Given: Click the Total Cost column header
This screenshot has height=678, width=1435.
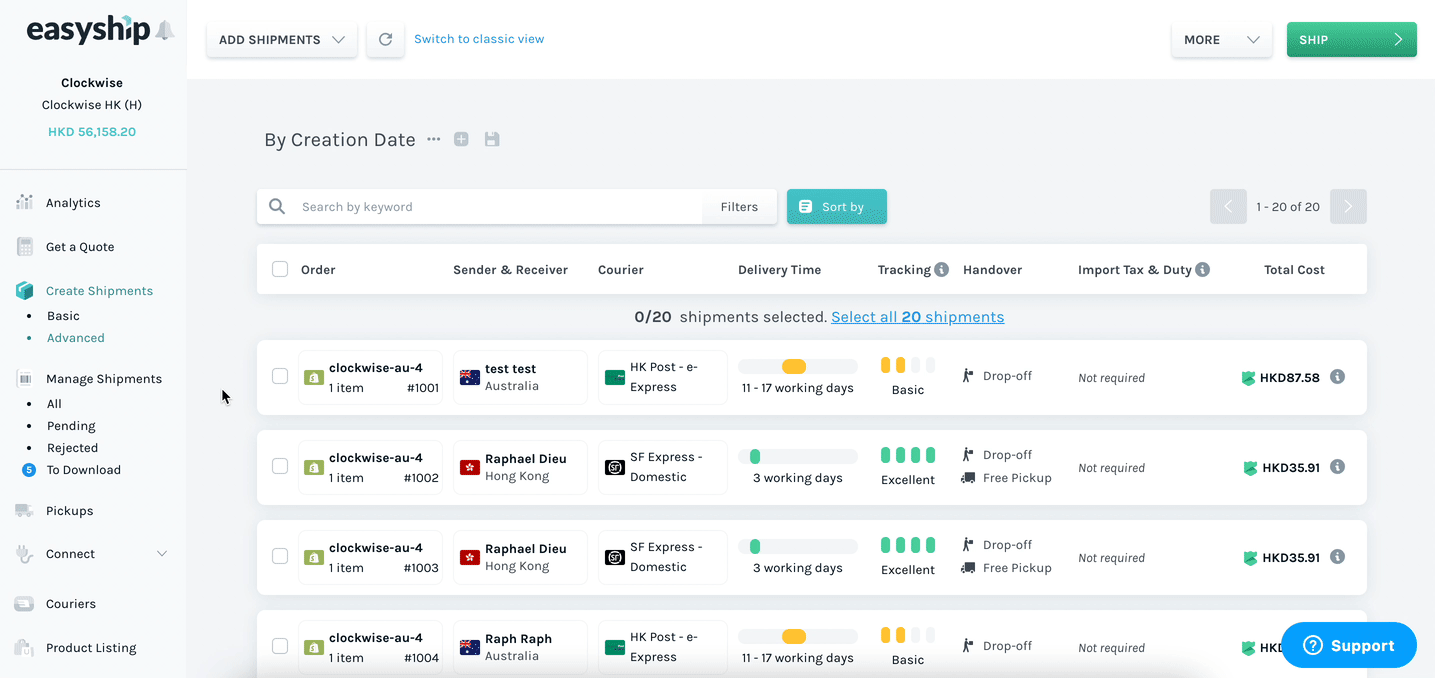Looking at the screenshot, I should (1294, 270).
